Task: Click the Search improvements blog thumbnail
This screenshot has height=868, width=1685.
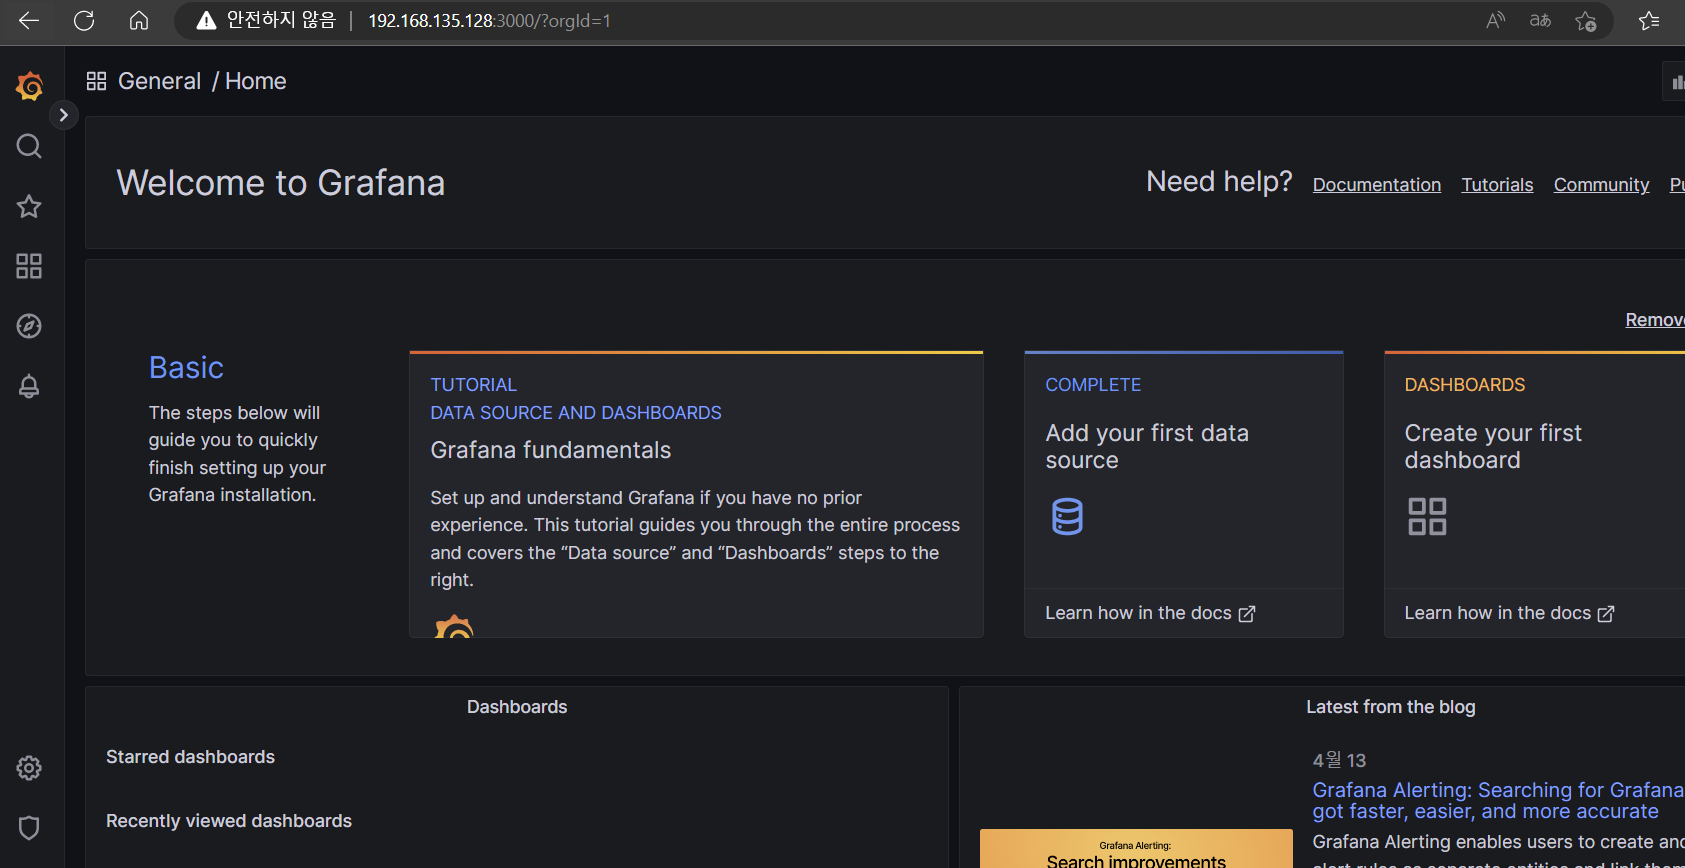Action: (1136, 848)
